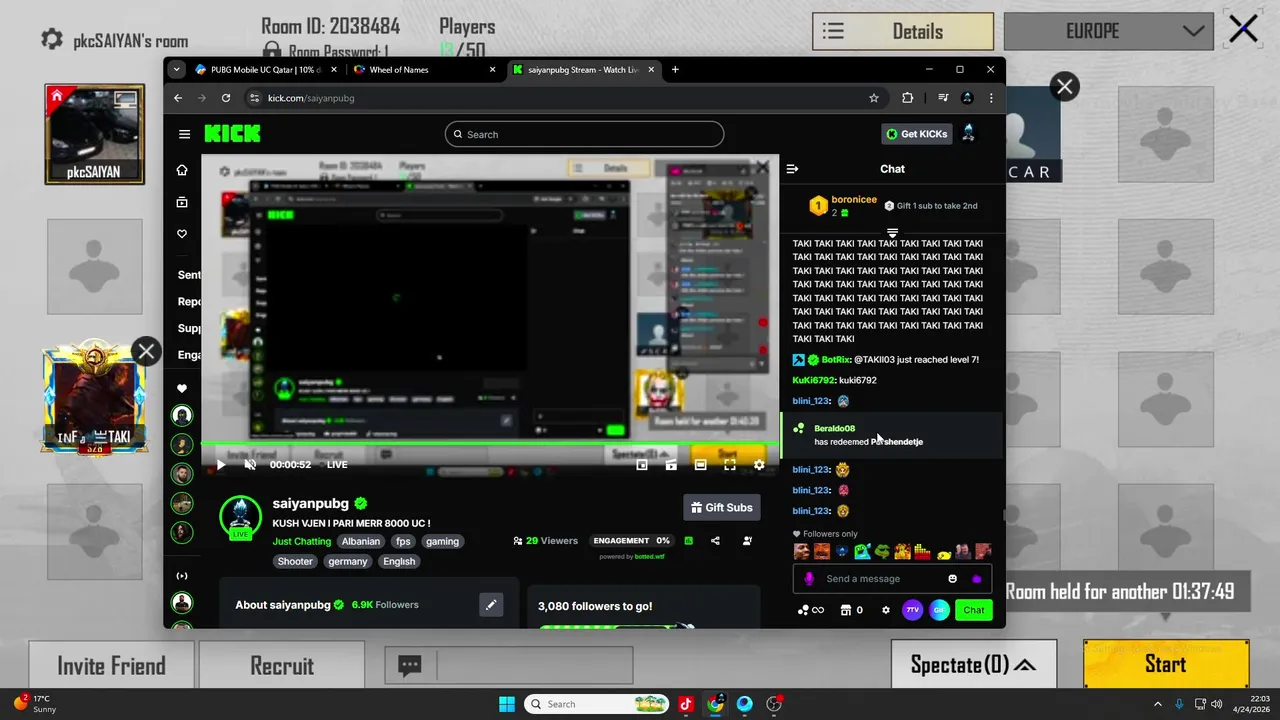Screen dimensions: 1280x720
Task: Click the green Chat send button
Action: click(974, 610)
